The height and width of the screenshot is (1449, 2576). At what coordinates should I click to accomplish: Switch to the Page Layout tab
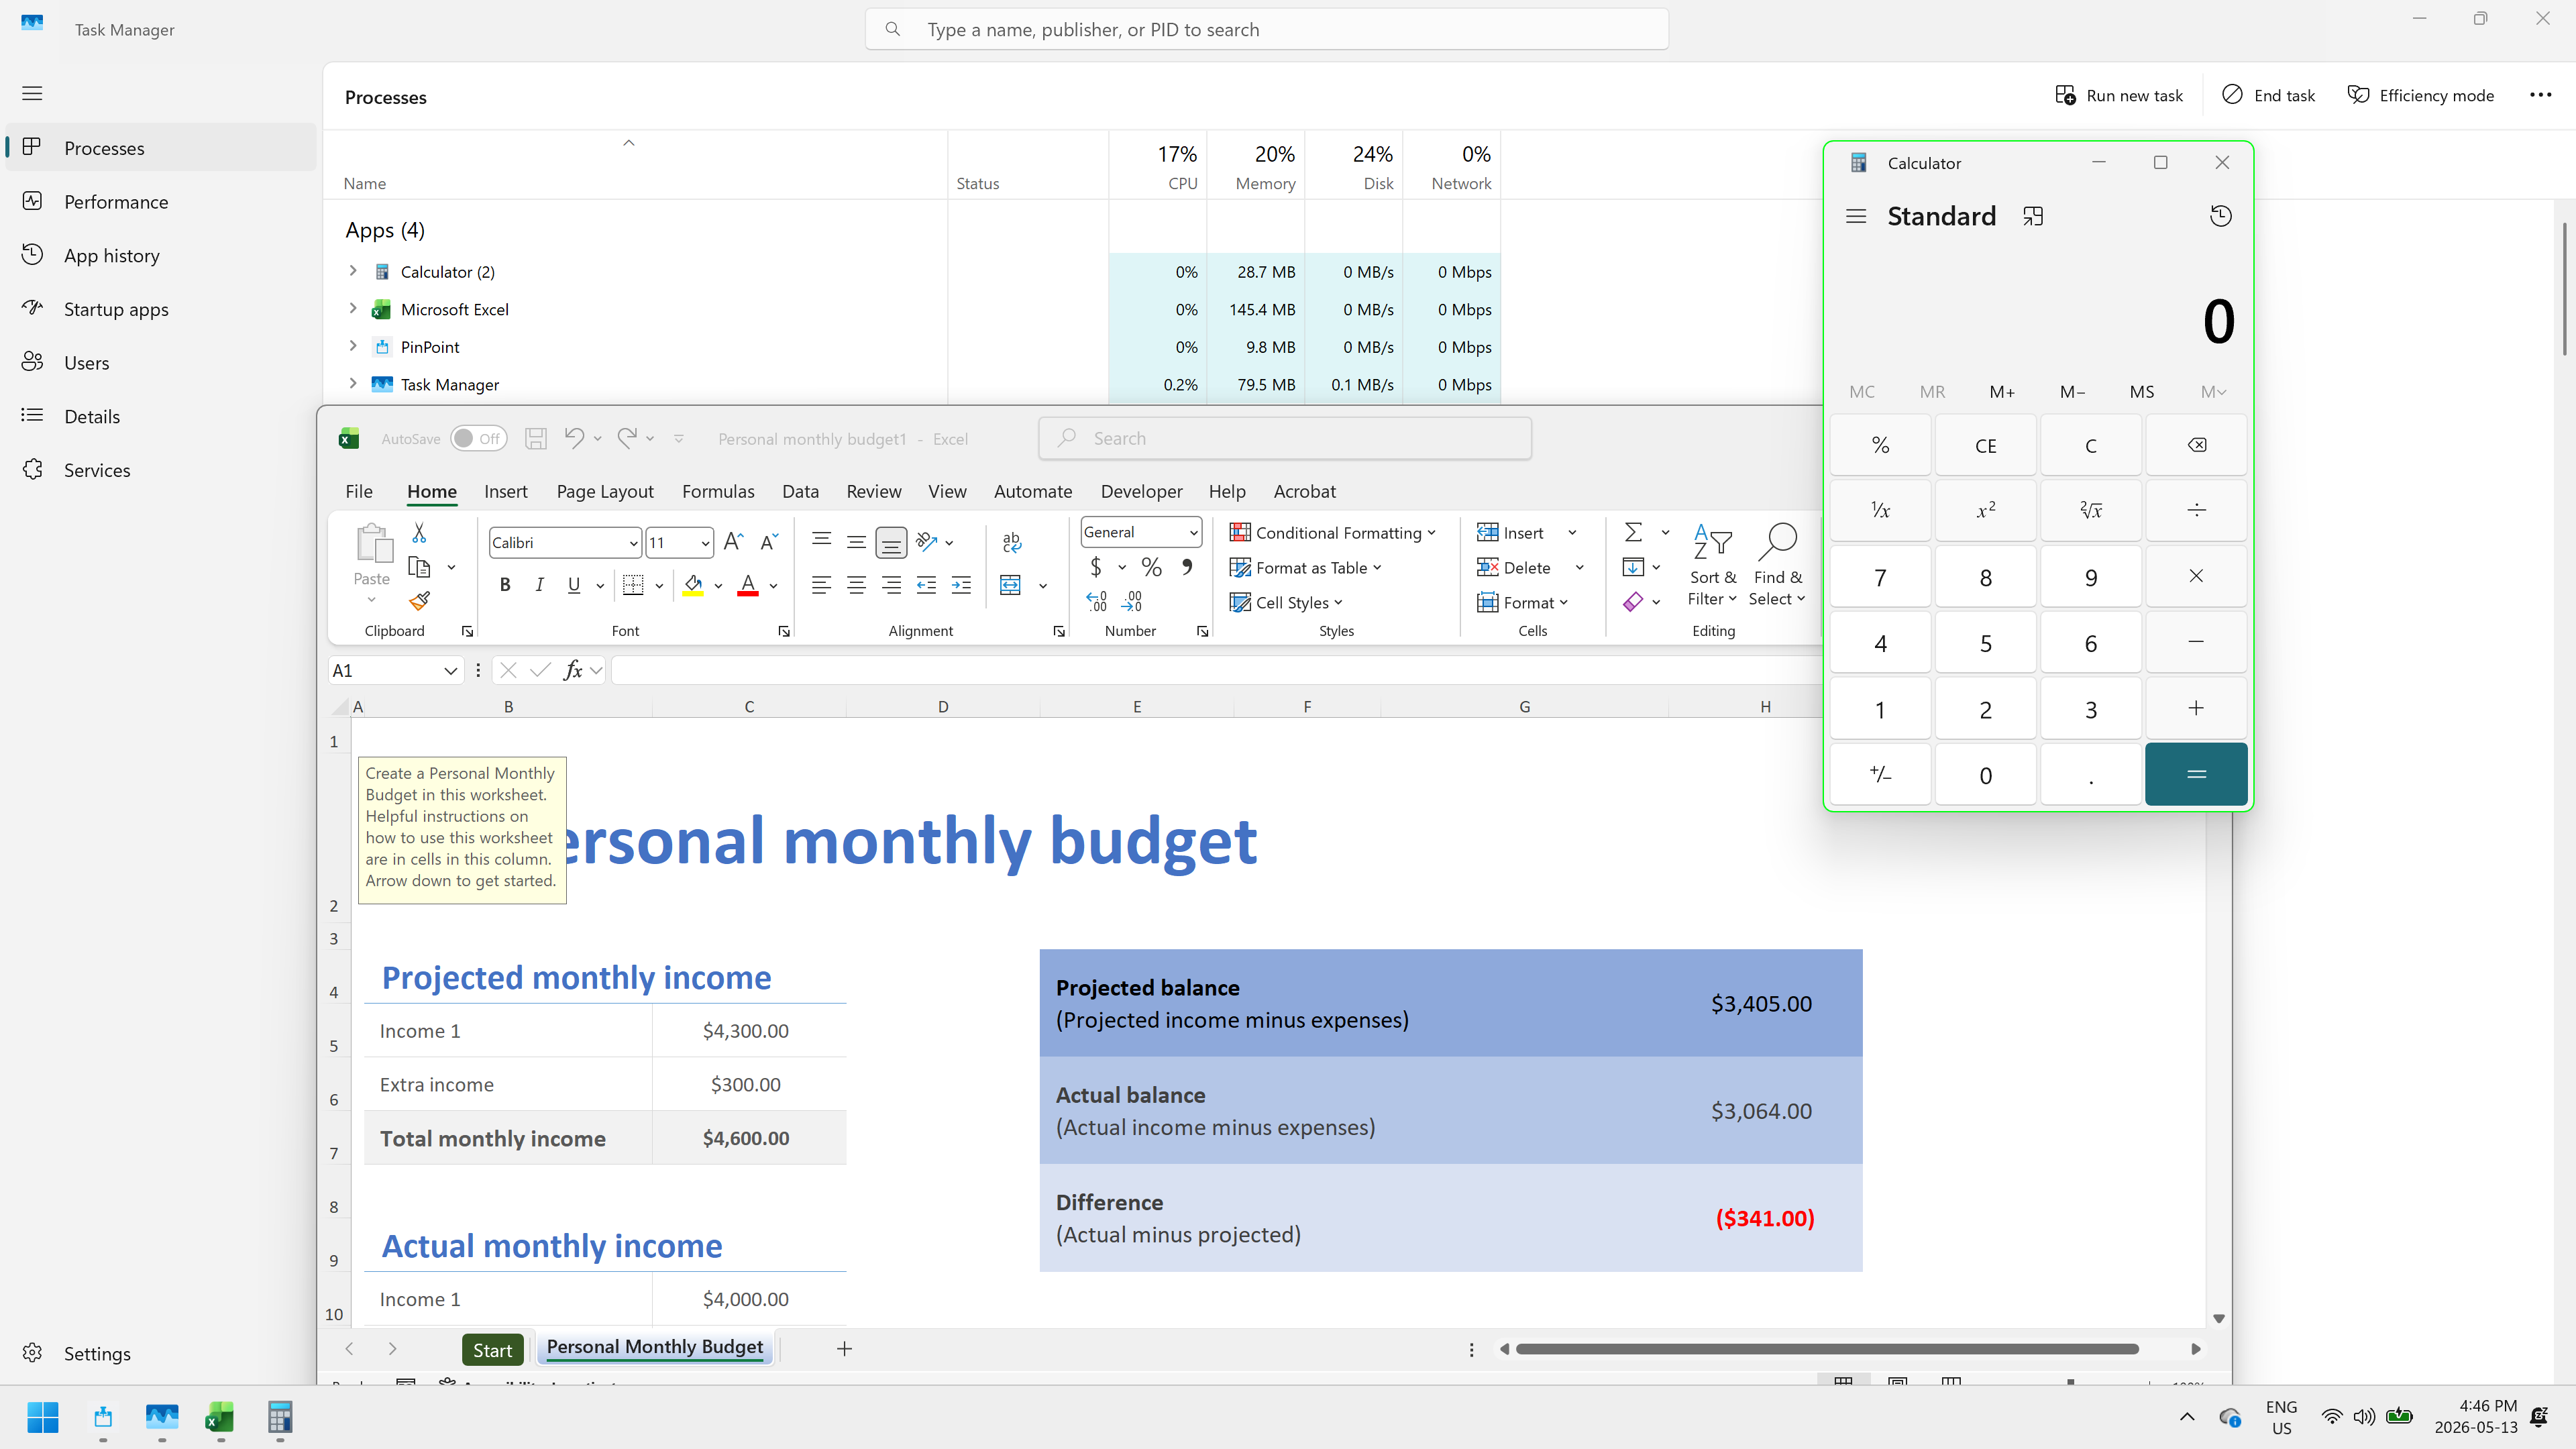tap(605, 491)
